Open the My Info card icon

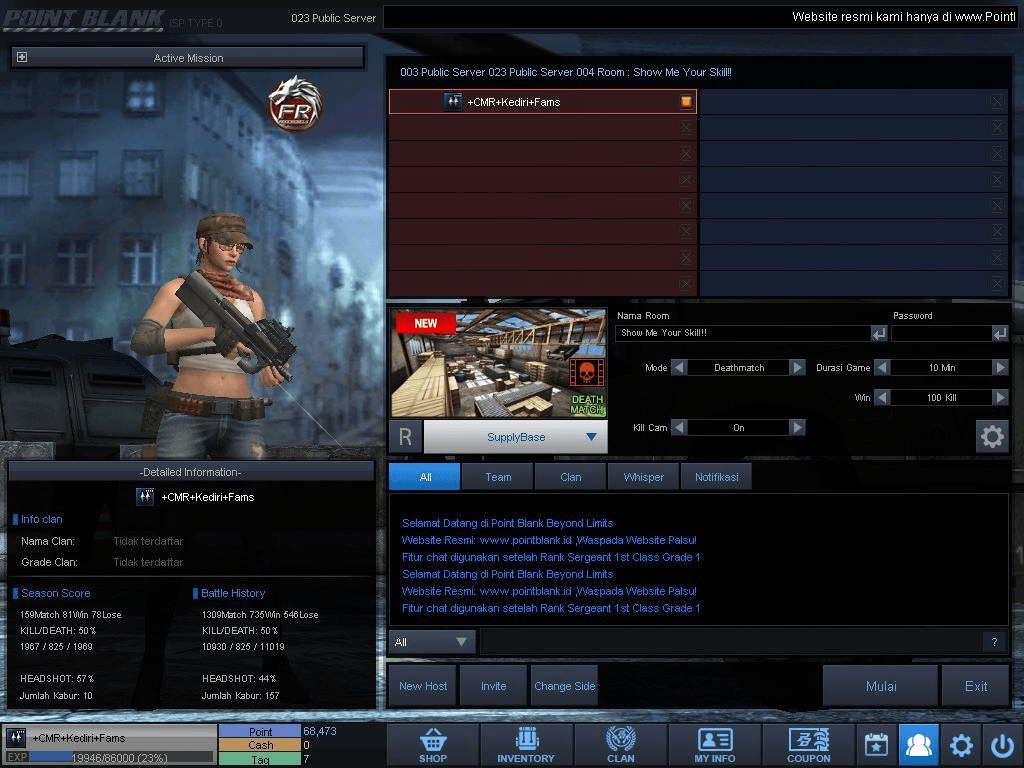click(714, 744)
